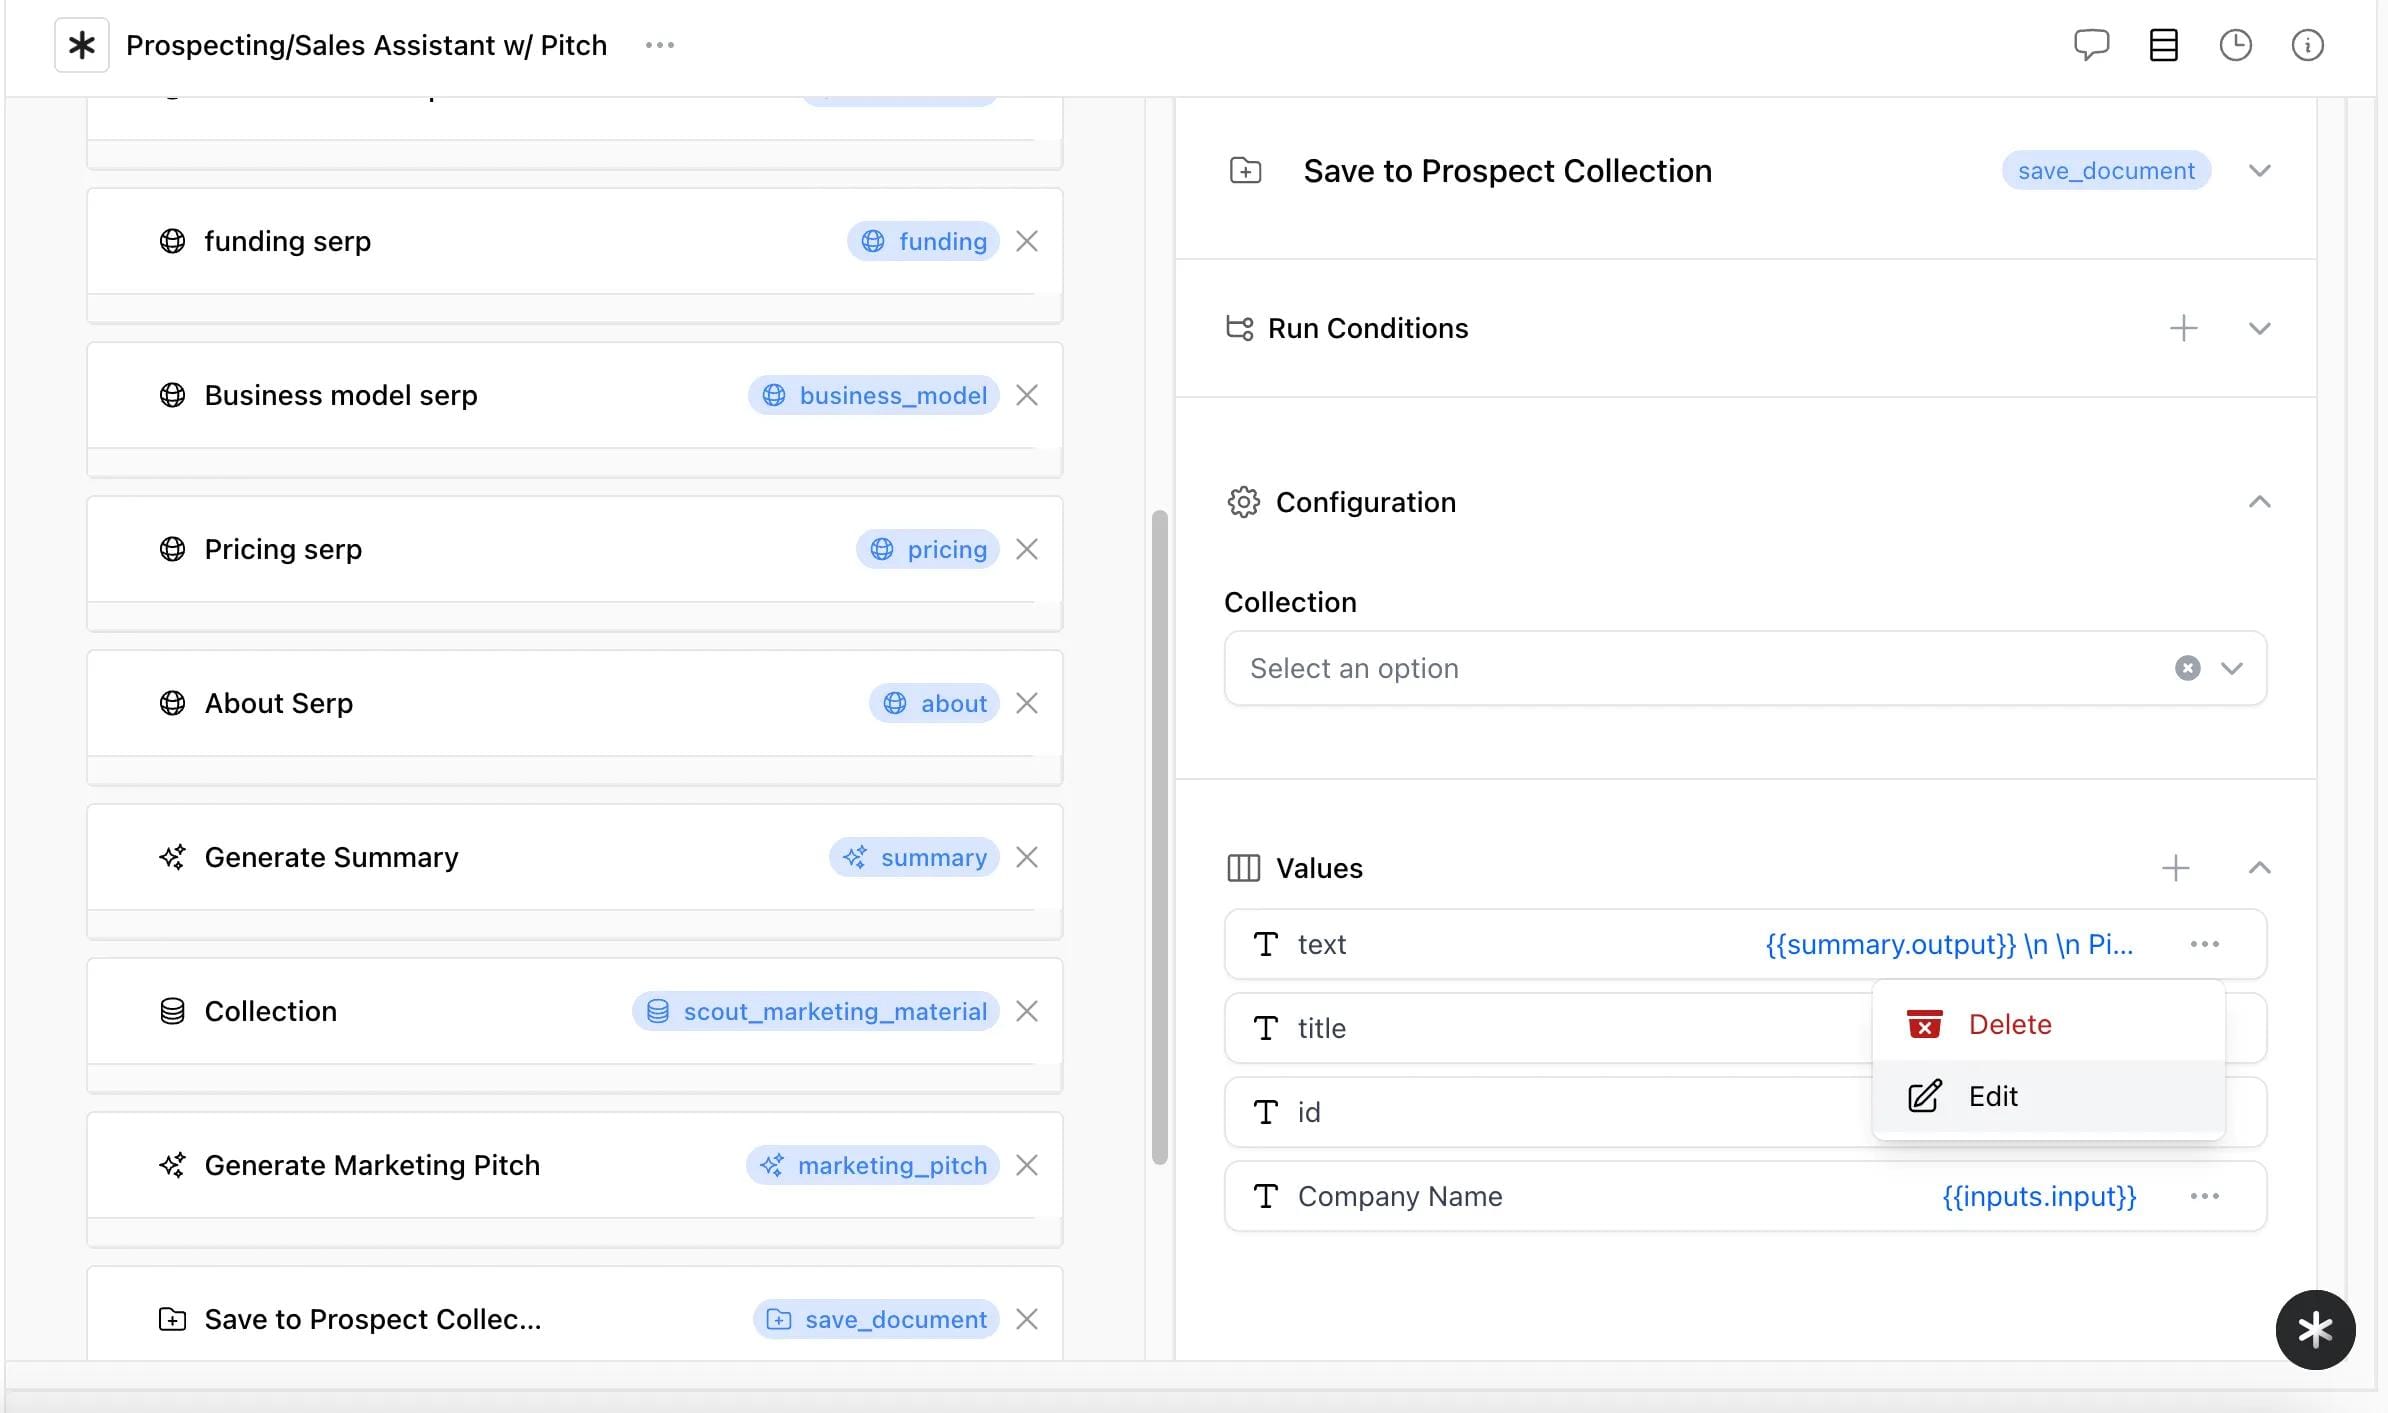This screenshot has width=2388, height=1413.
Task: Remove the funding serp step
Action: pos(1027,241)
